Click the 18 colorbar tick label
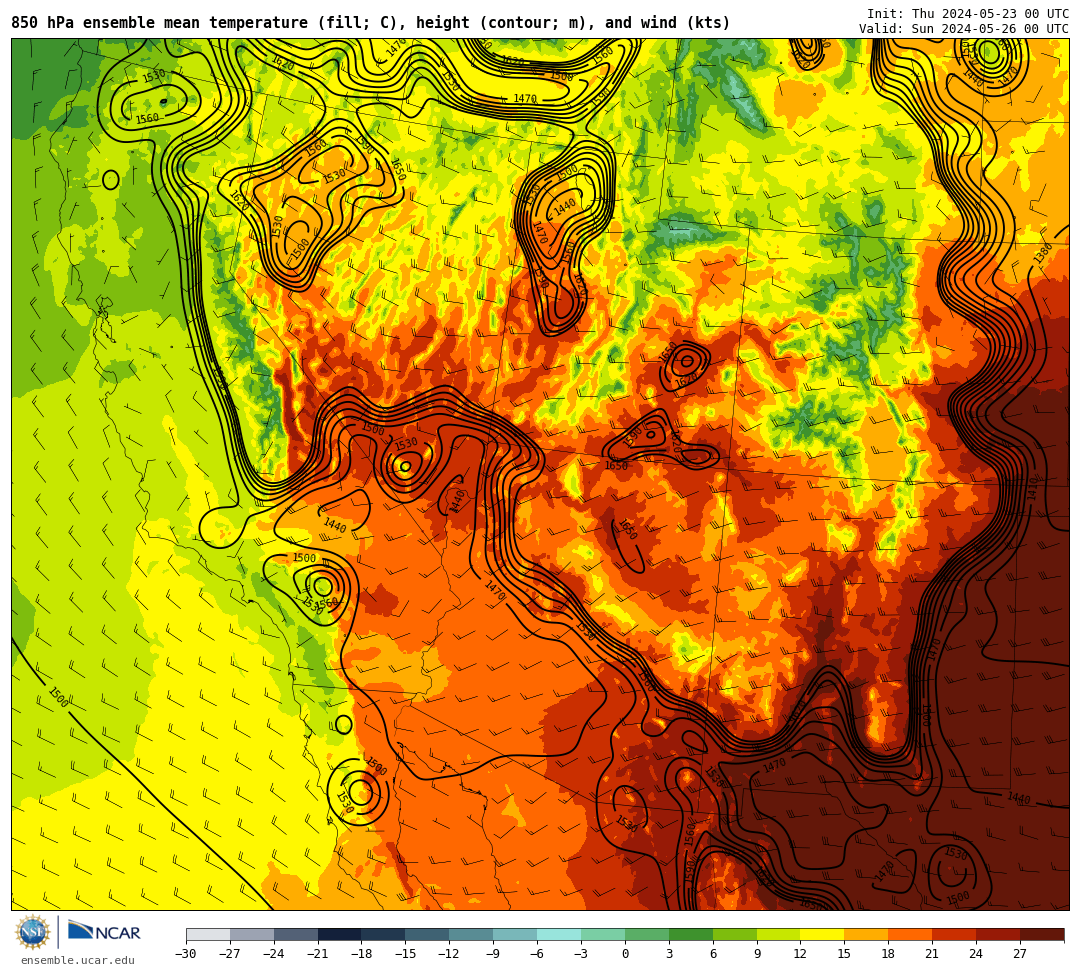The height and width of the screenshot is (973, 1080). (889, 954)
